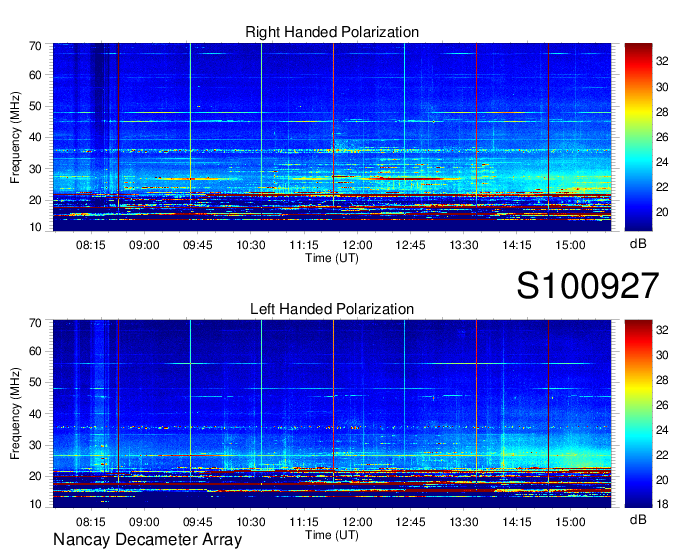Click the 10:30 tick on Left Handed time axis

(x=251, y=522)
